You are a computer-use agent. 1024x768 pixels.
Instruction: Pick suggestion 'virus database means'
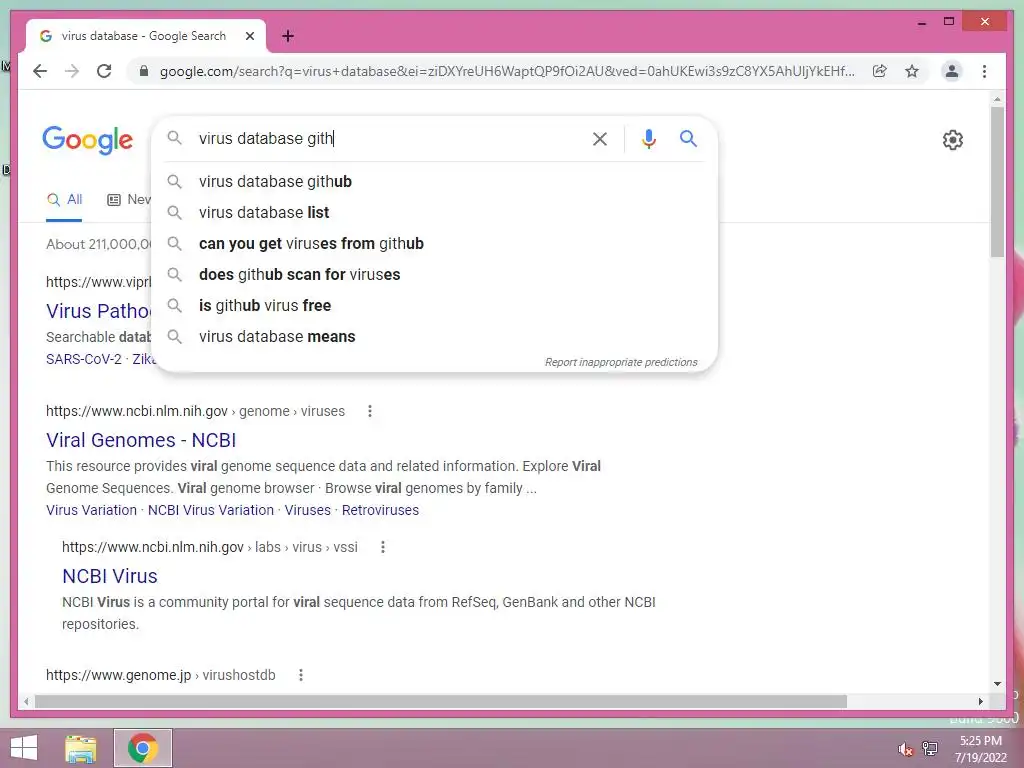pyautogui.click(x=435, y=336)
